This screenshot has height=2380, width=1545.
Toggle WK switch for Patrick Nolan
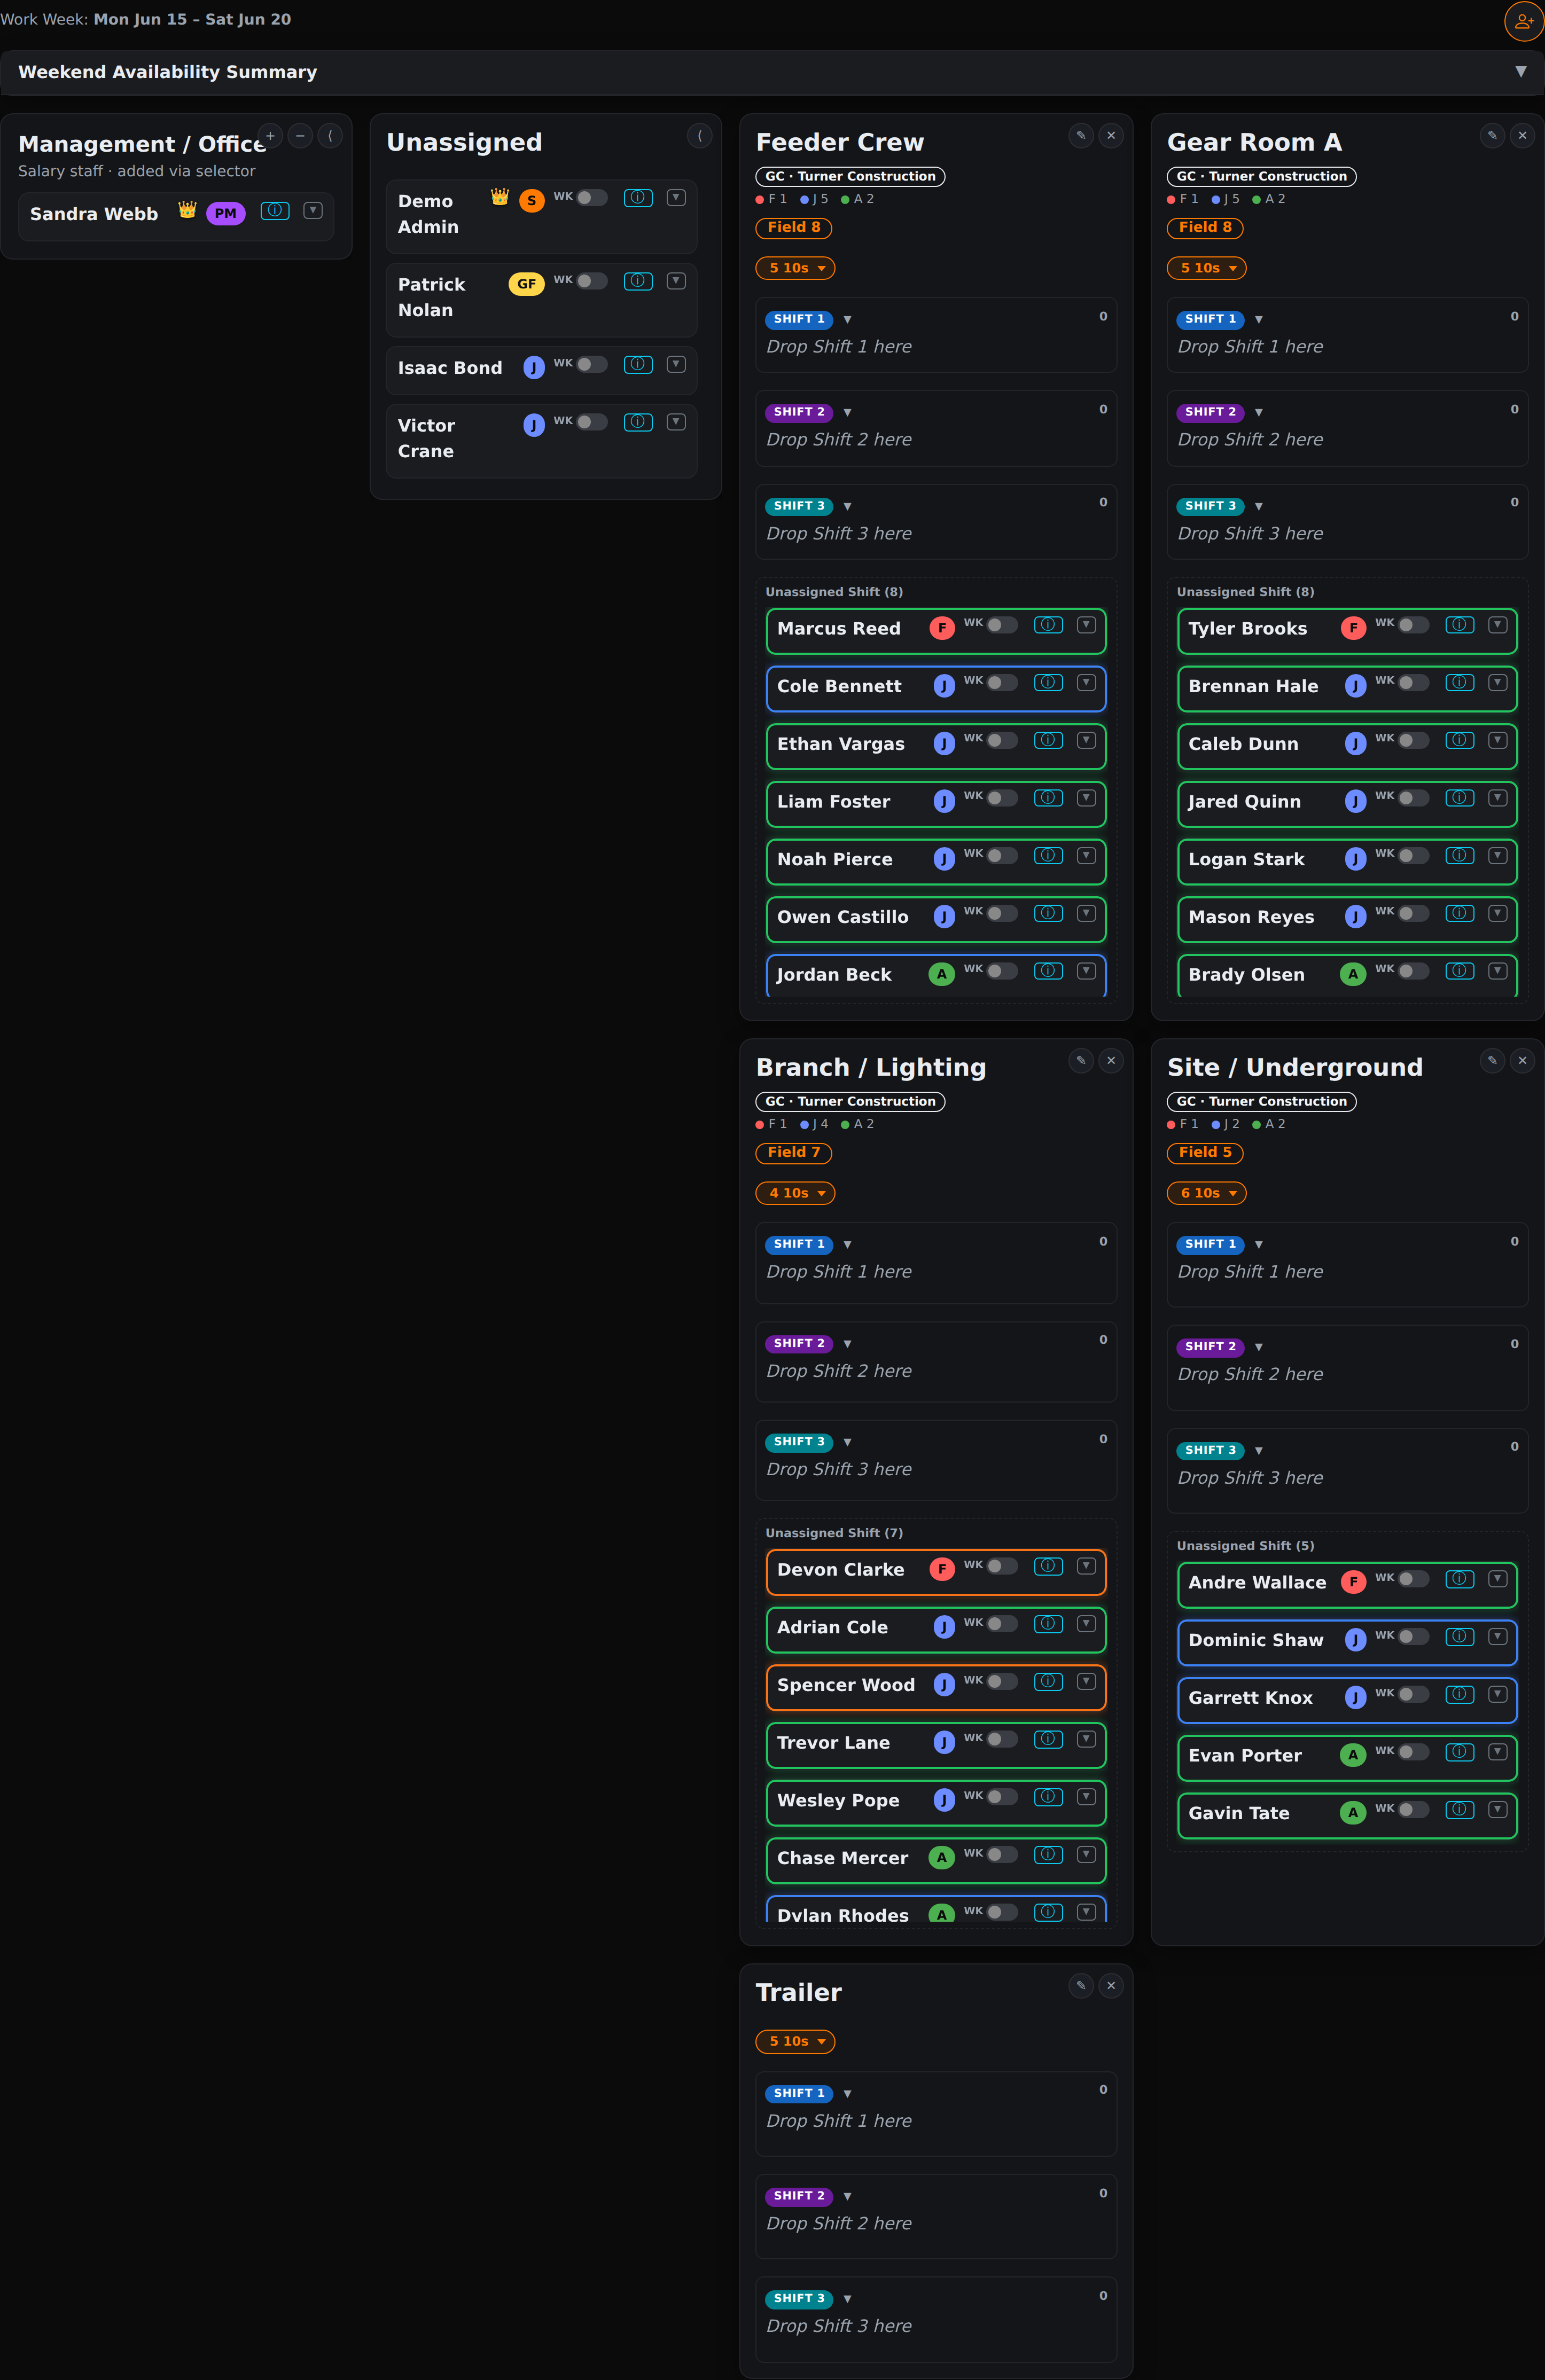point(592,281)
